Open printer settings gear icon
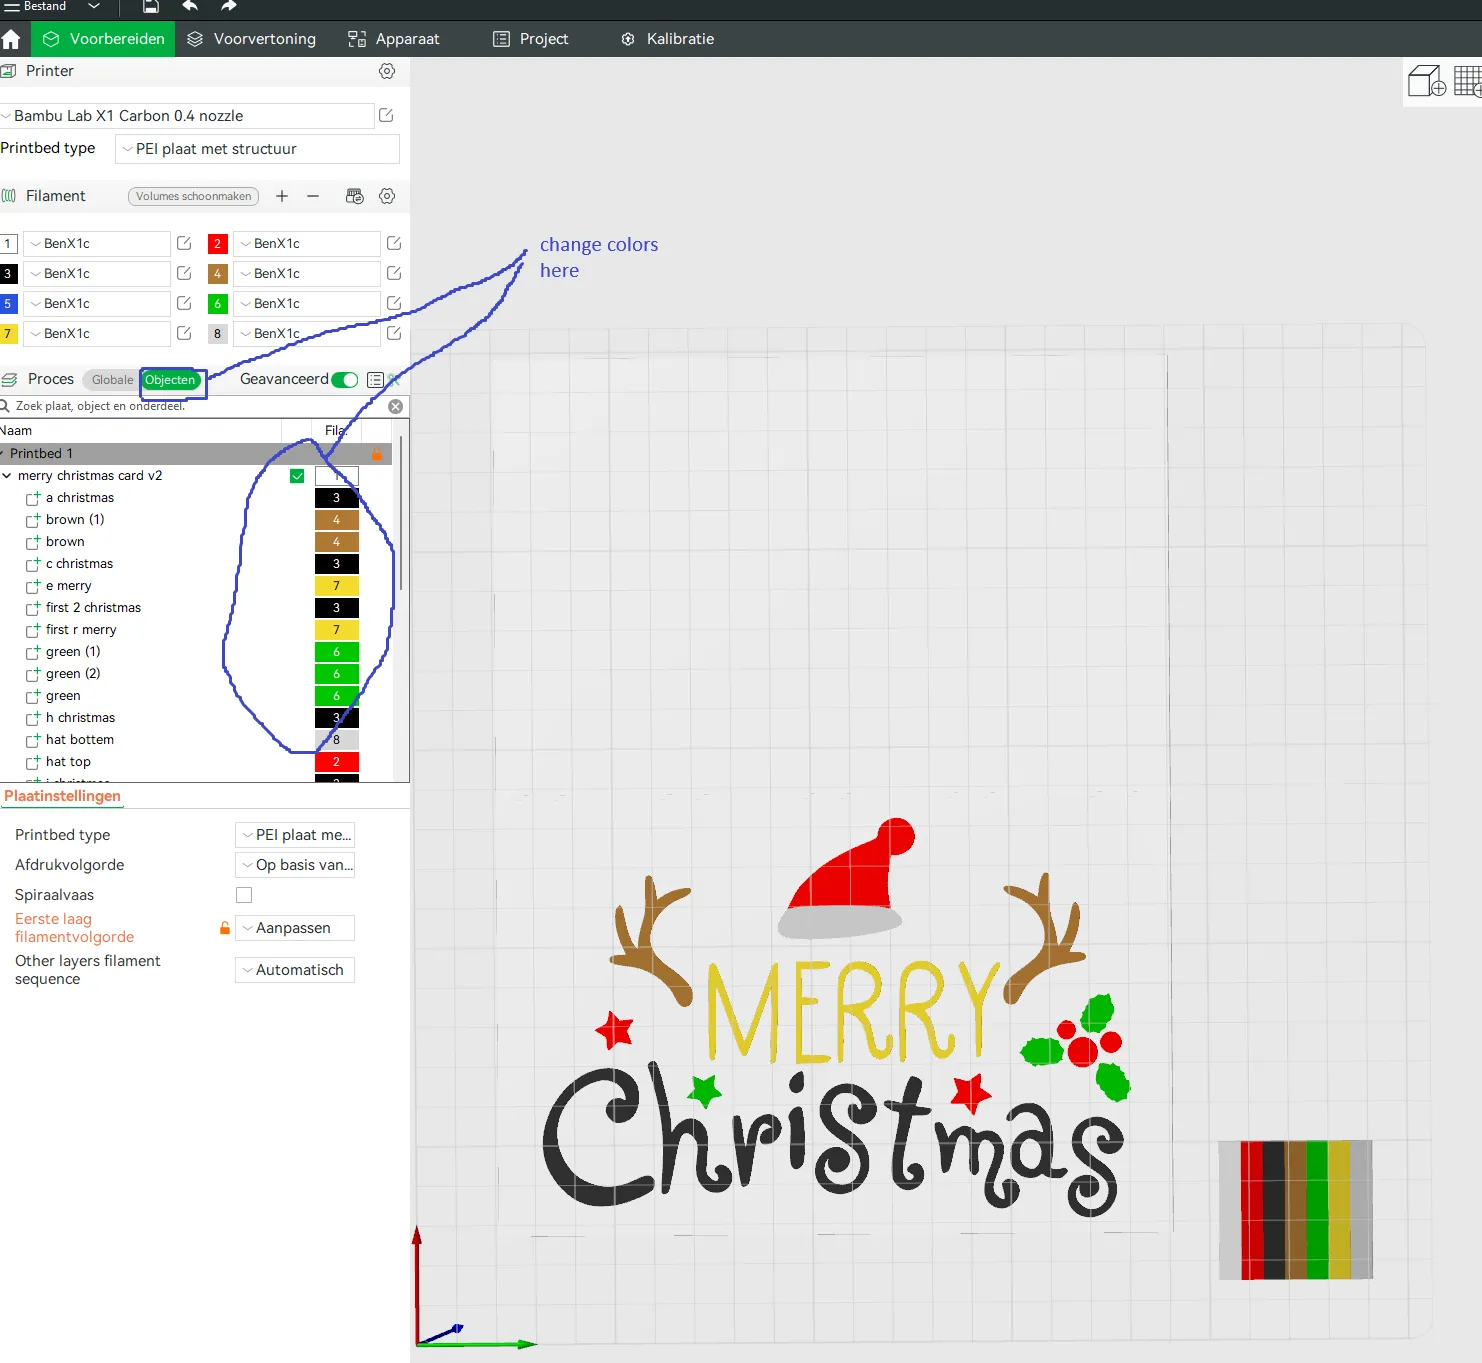1482x1363 pixels. coord(387,71)
